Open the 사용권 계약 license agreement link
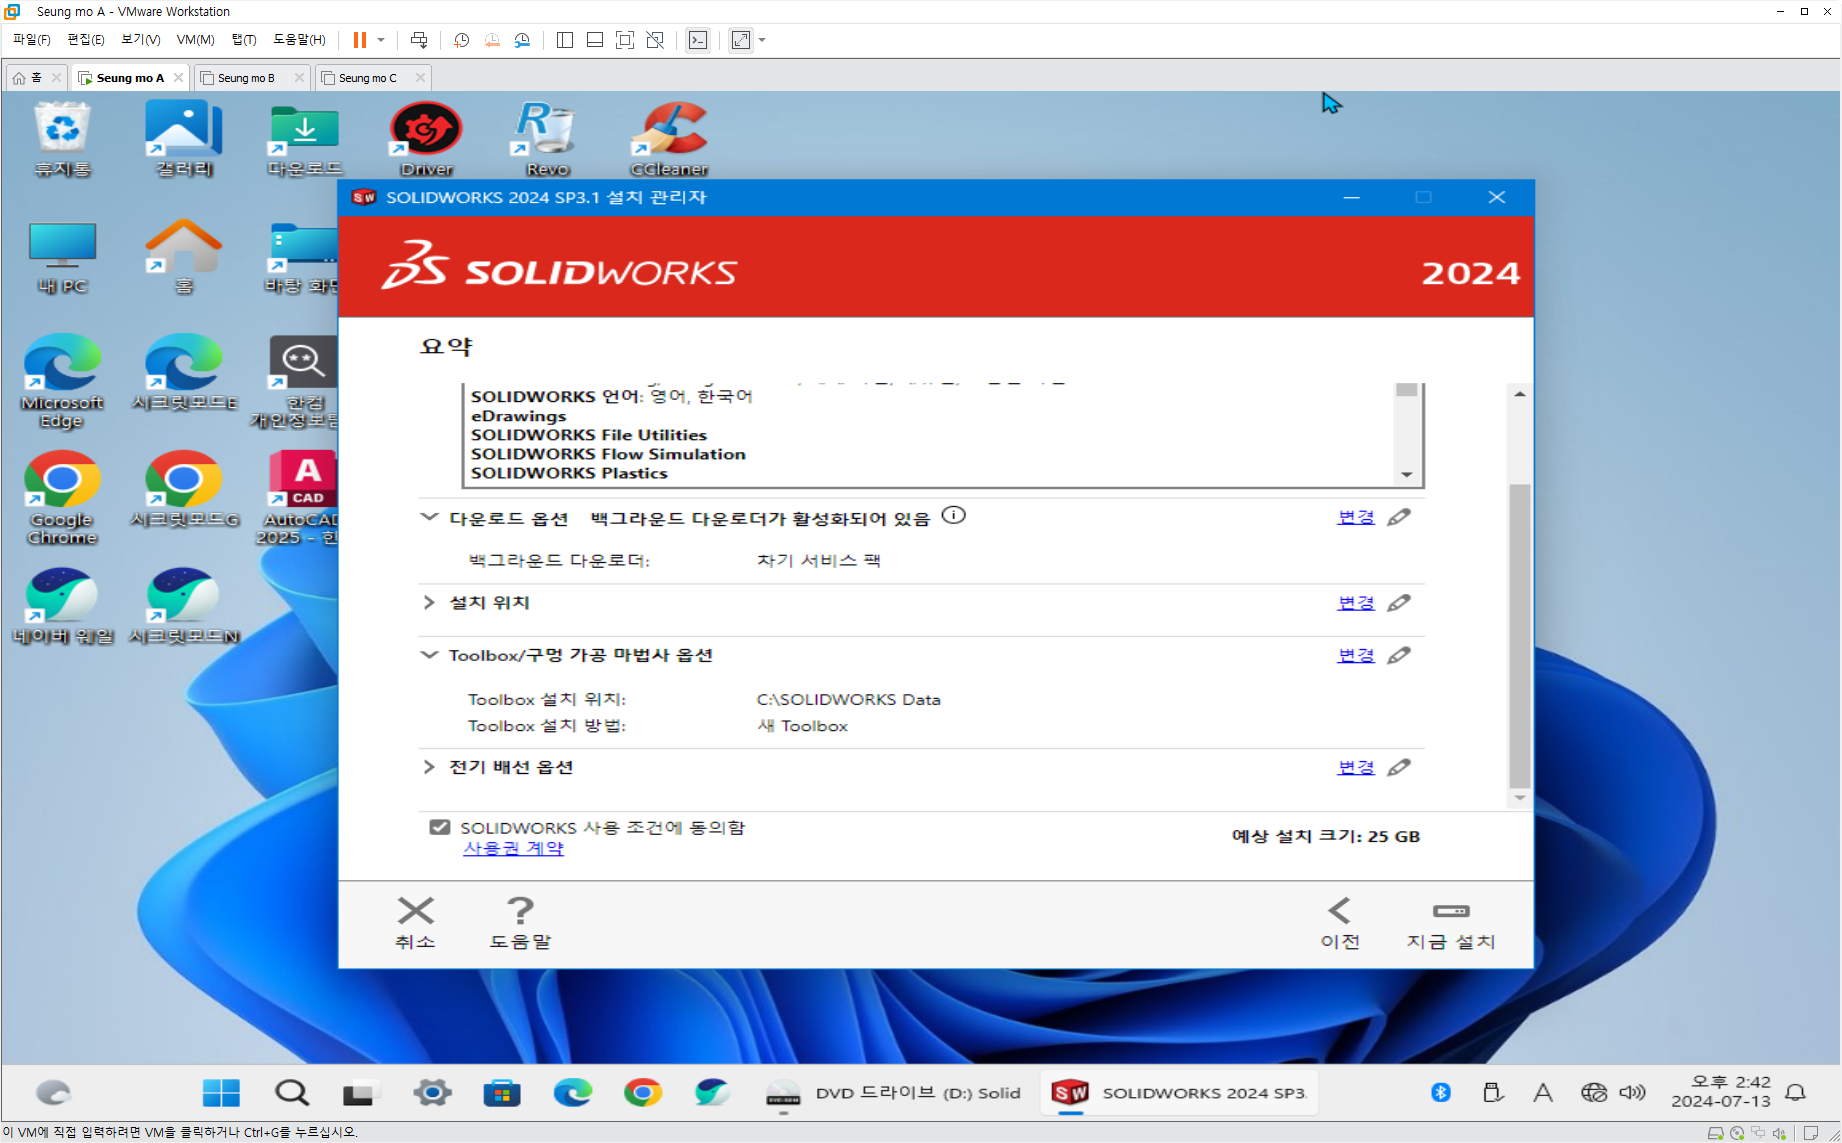This screenshot has height=1143, width=1842. 513,848
